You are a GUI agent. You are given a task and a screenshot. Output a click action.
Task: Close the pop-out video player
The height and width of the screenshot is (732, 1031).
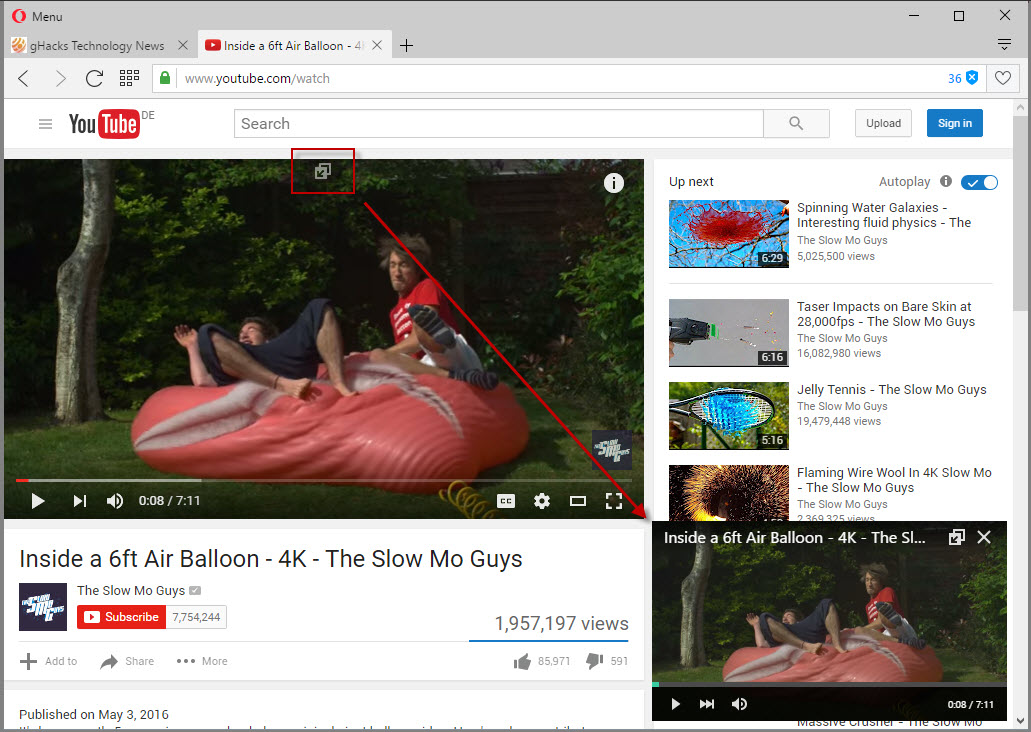(984, 537)
